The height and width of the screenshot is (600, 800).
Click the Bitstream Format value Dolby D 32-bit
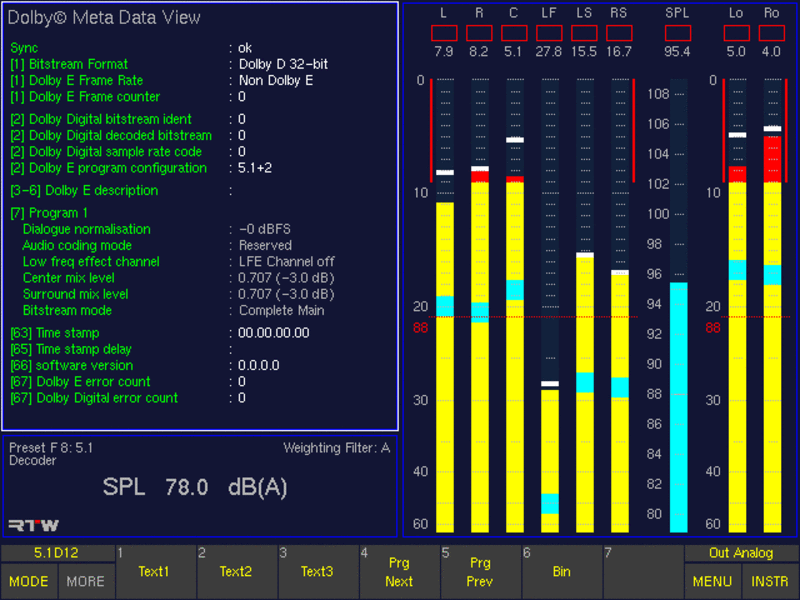coord(283,64)
